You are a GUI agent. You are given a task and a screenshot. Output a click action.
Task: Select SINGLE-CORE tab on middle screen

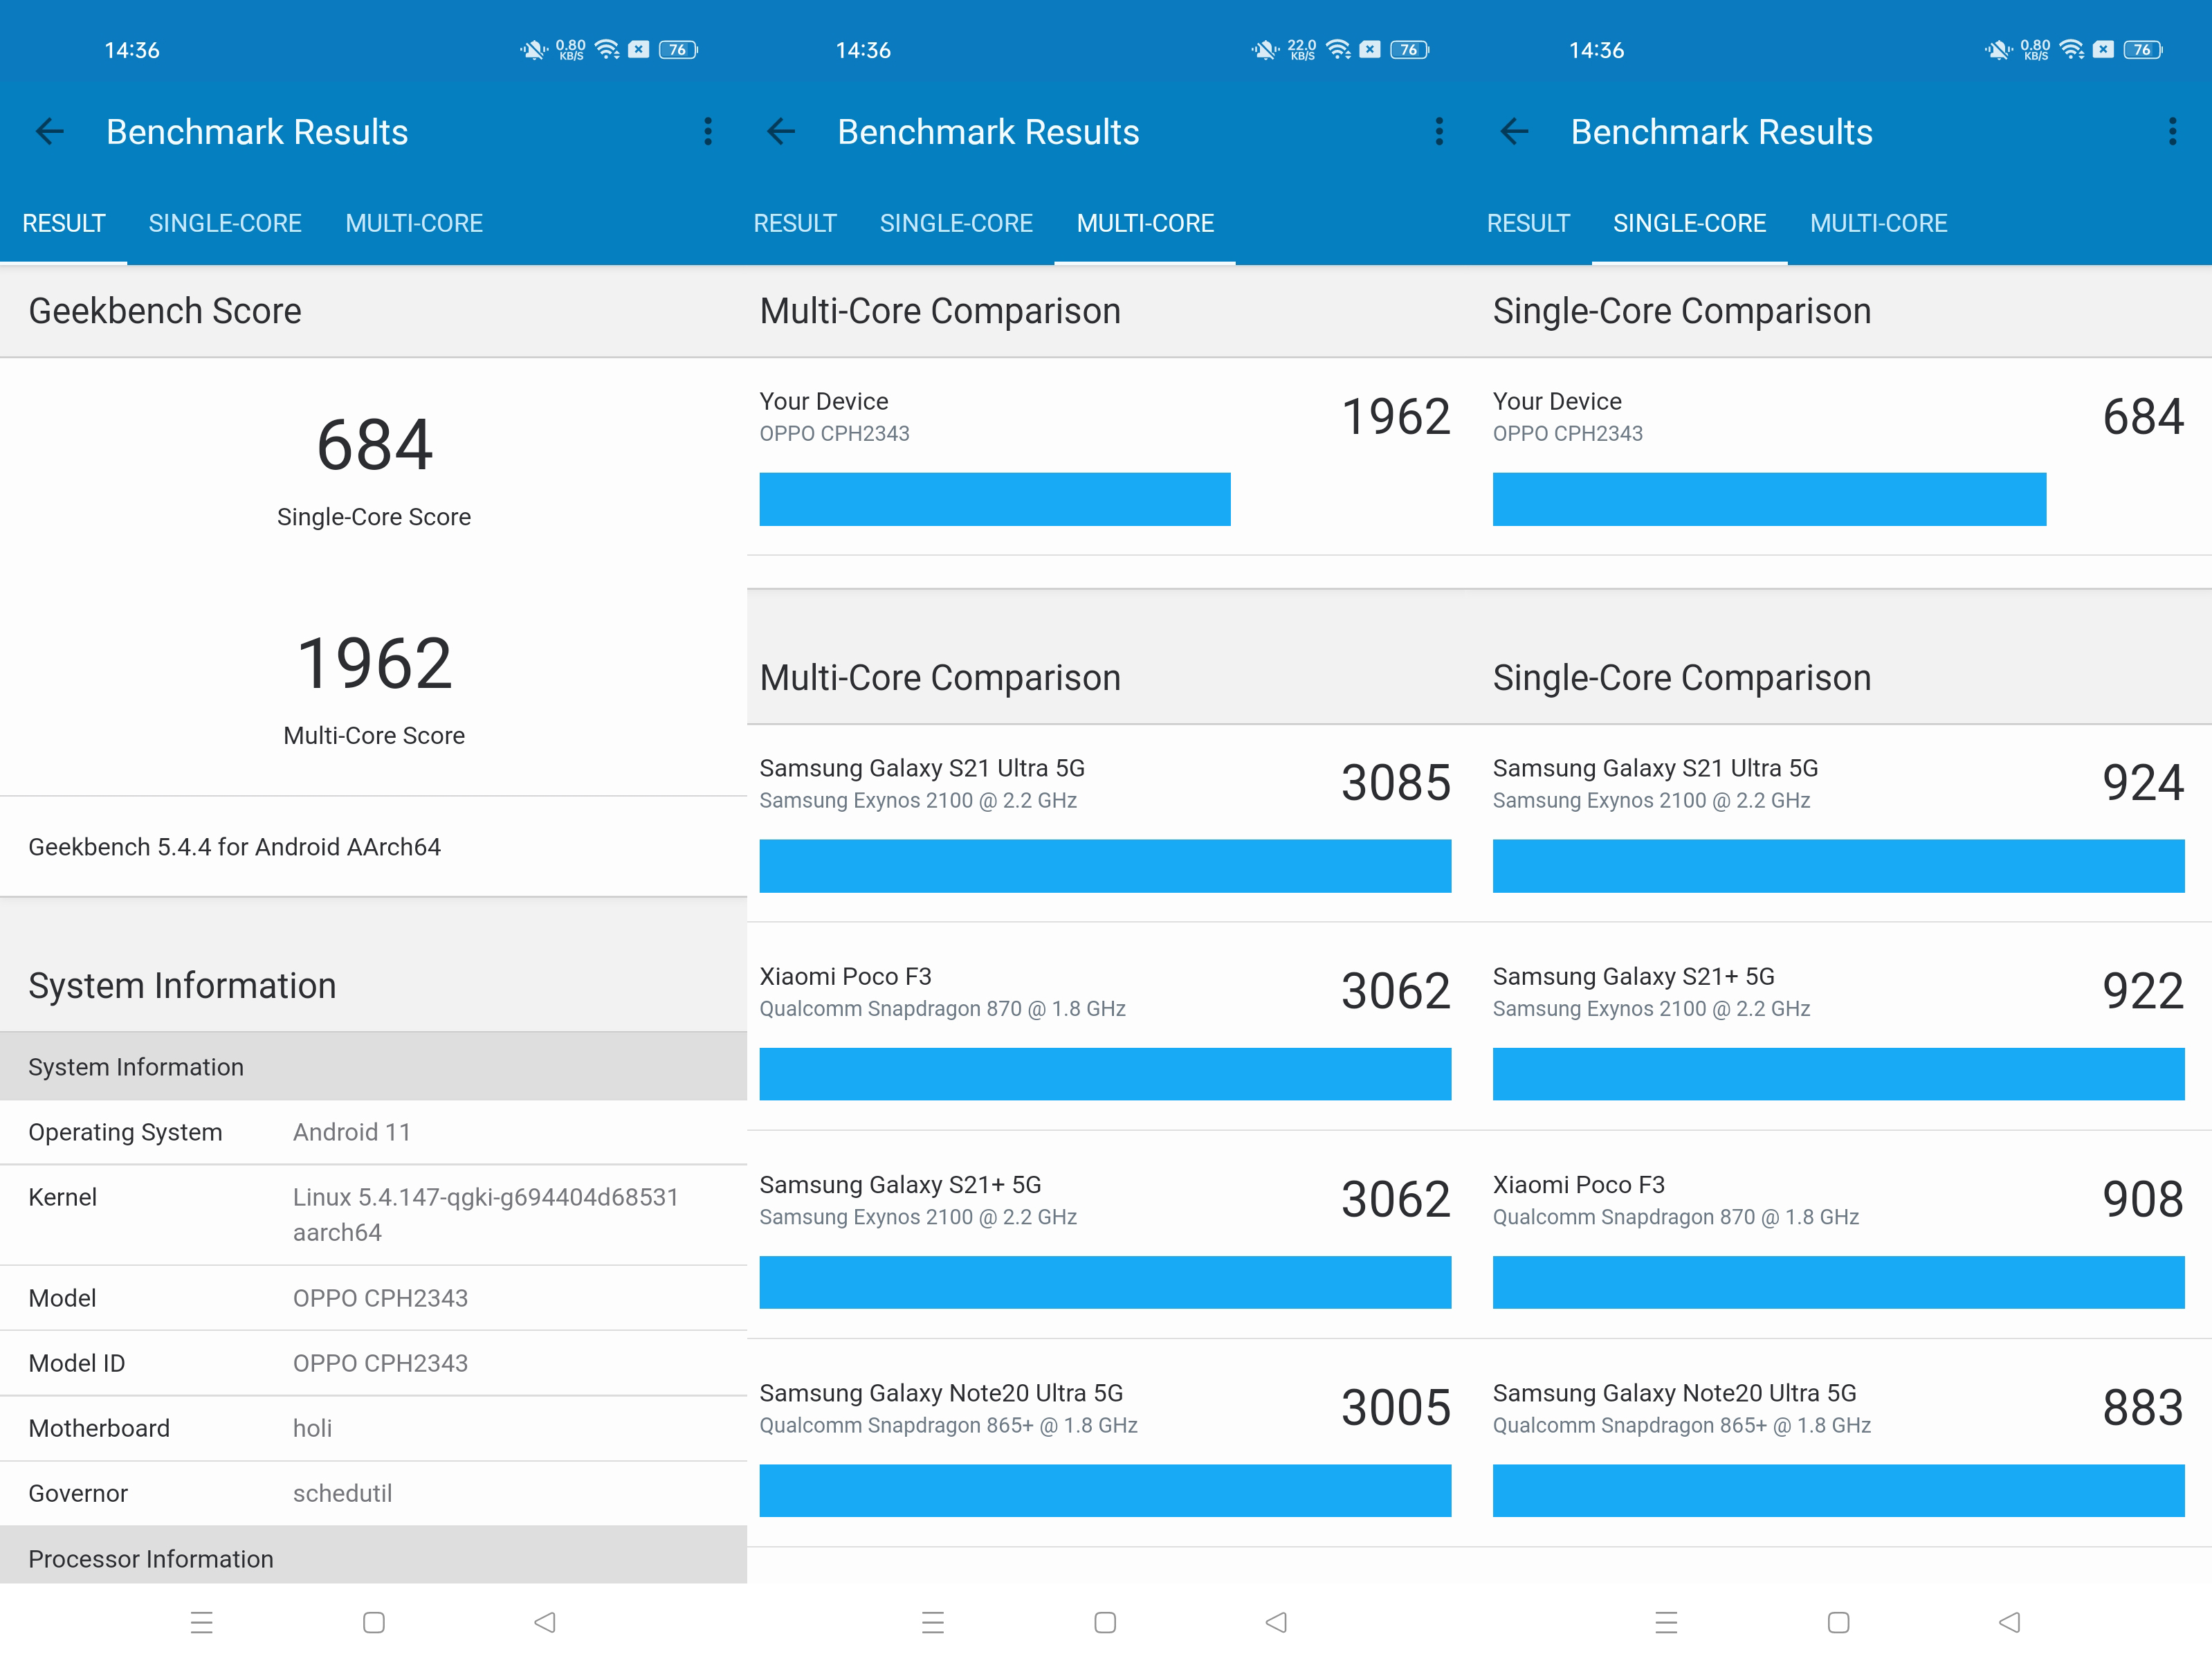point(956,223)
